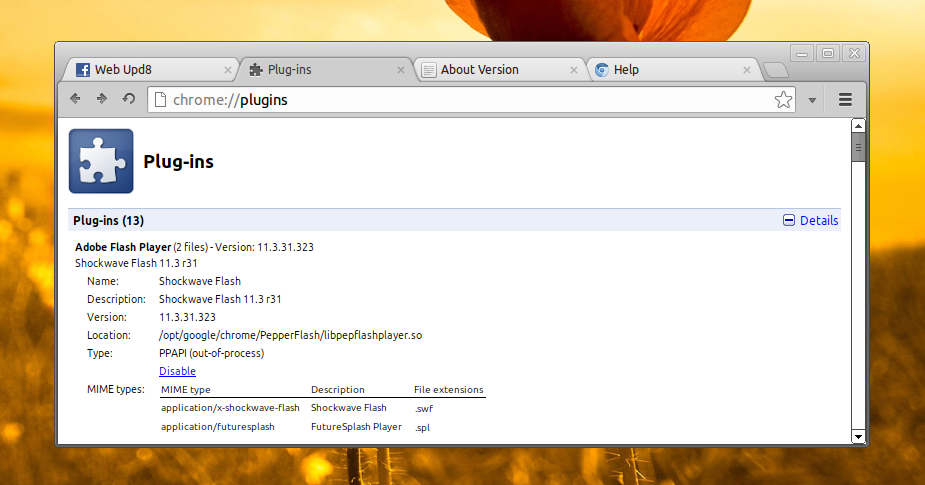Go forward with the forward arrow
Screen dimensions: 925x485
coord(101,99)
